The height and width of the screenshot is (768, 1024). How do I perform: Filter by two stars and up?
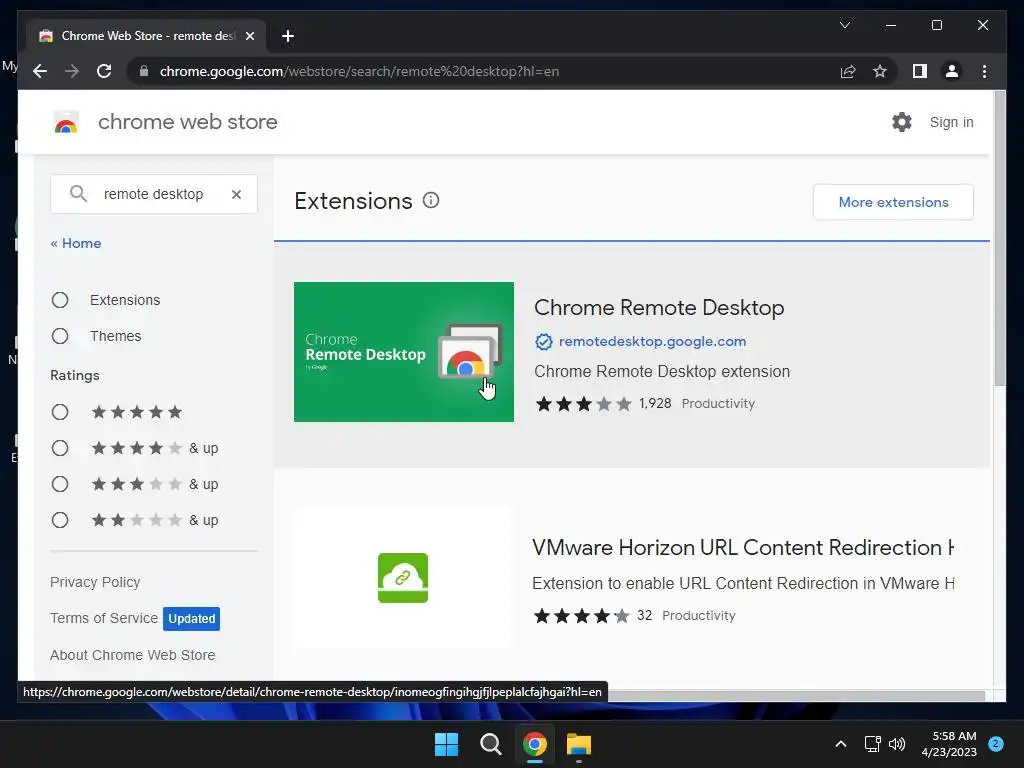60,520
